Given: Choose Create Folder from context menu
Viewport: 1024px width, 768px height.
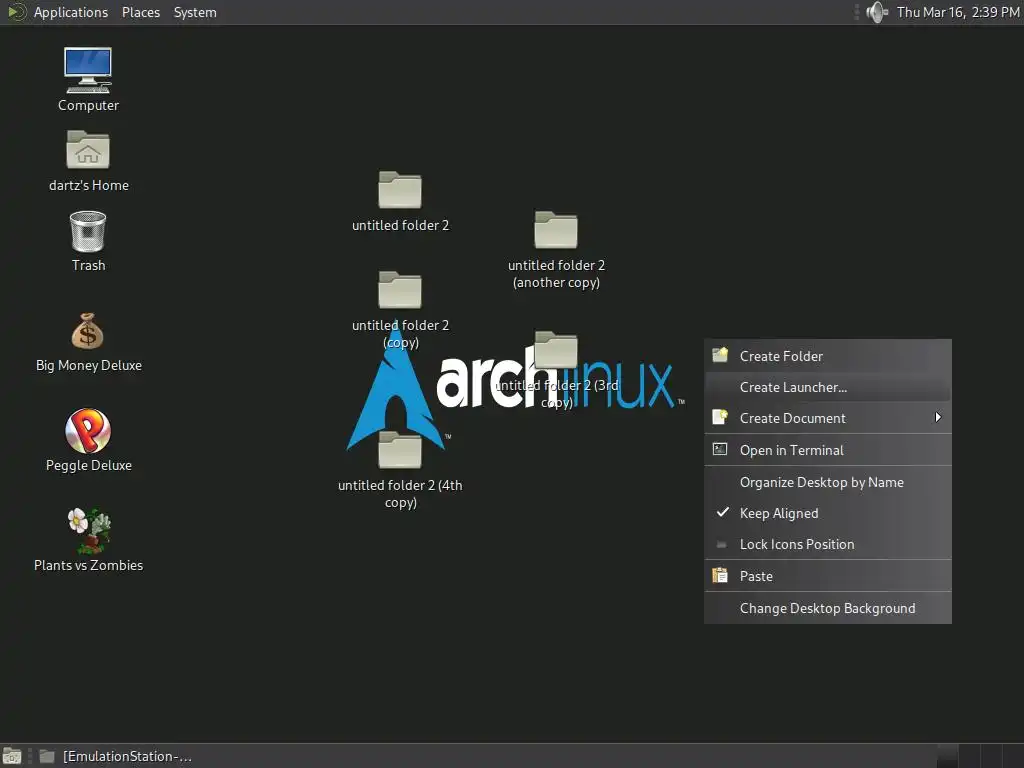Looking at the screenshot, I should pos(827,356).
